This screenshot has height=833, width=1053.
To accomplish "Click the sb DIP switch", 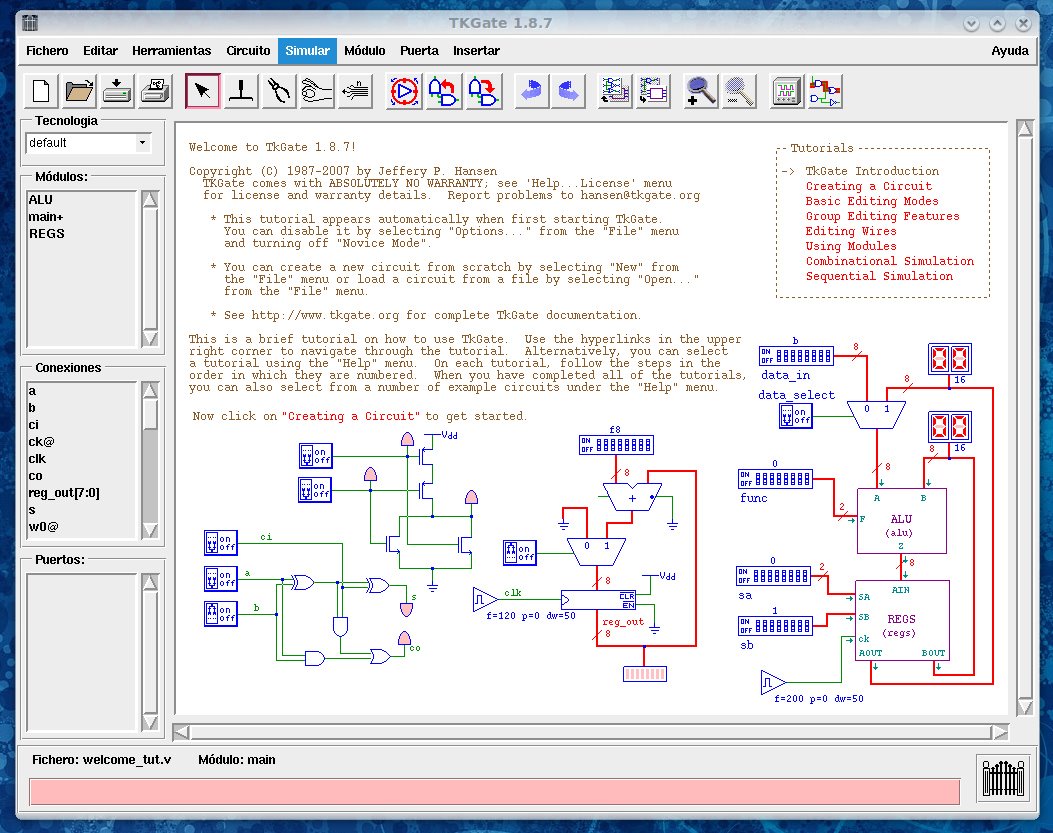I will coord(775,625).
